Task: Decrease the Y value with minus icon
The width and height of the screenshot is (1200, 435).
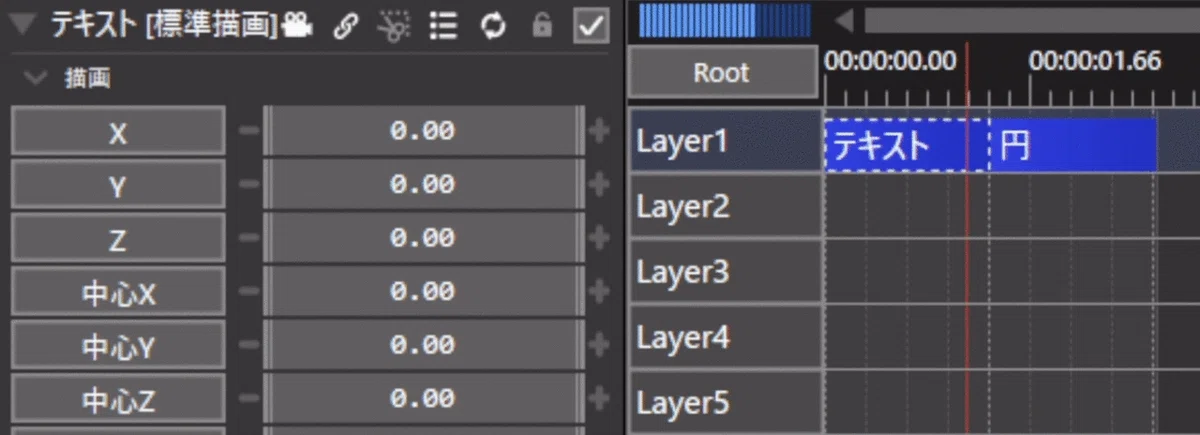Action: [x=250, y=185]
